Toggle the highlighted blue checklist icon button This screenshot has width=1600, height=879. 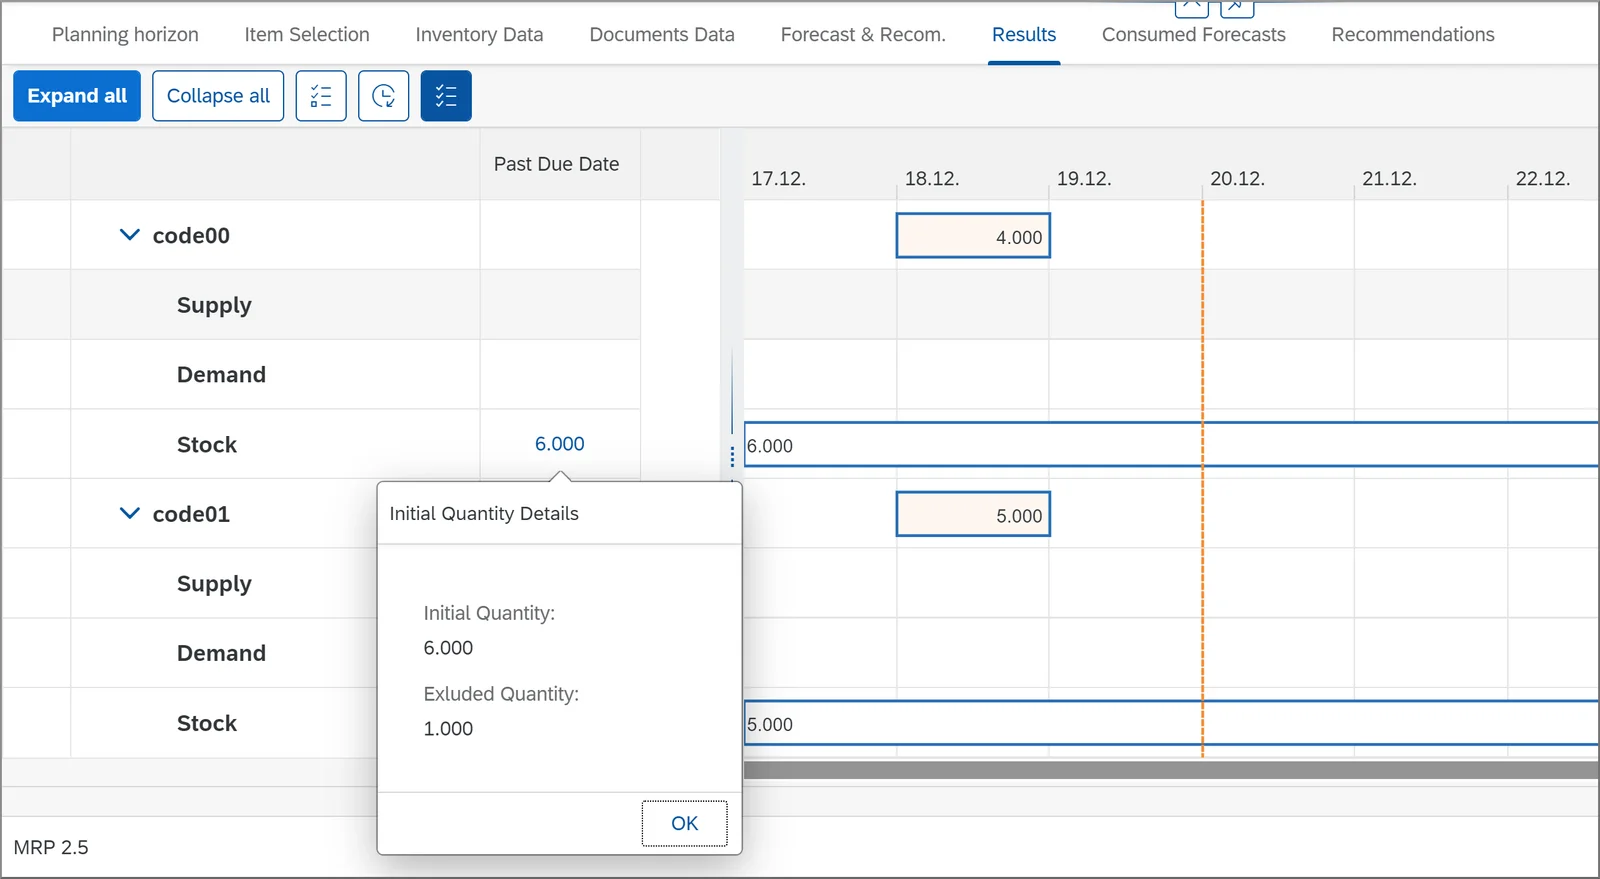446,96
